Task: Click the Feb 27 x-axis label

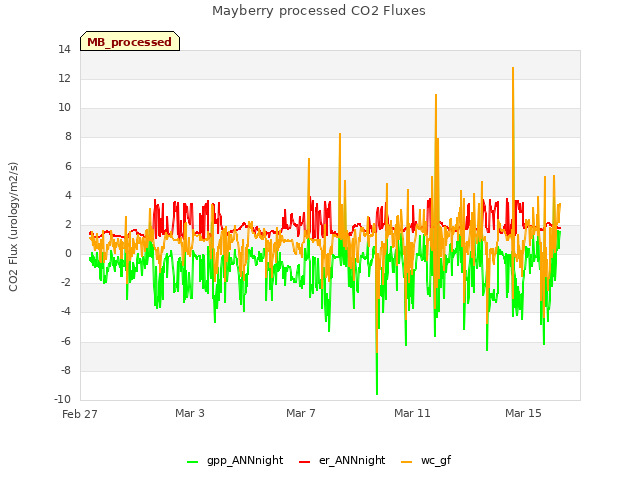Action: coord(80,414)
